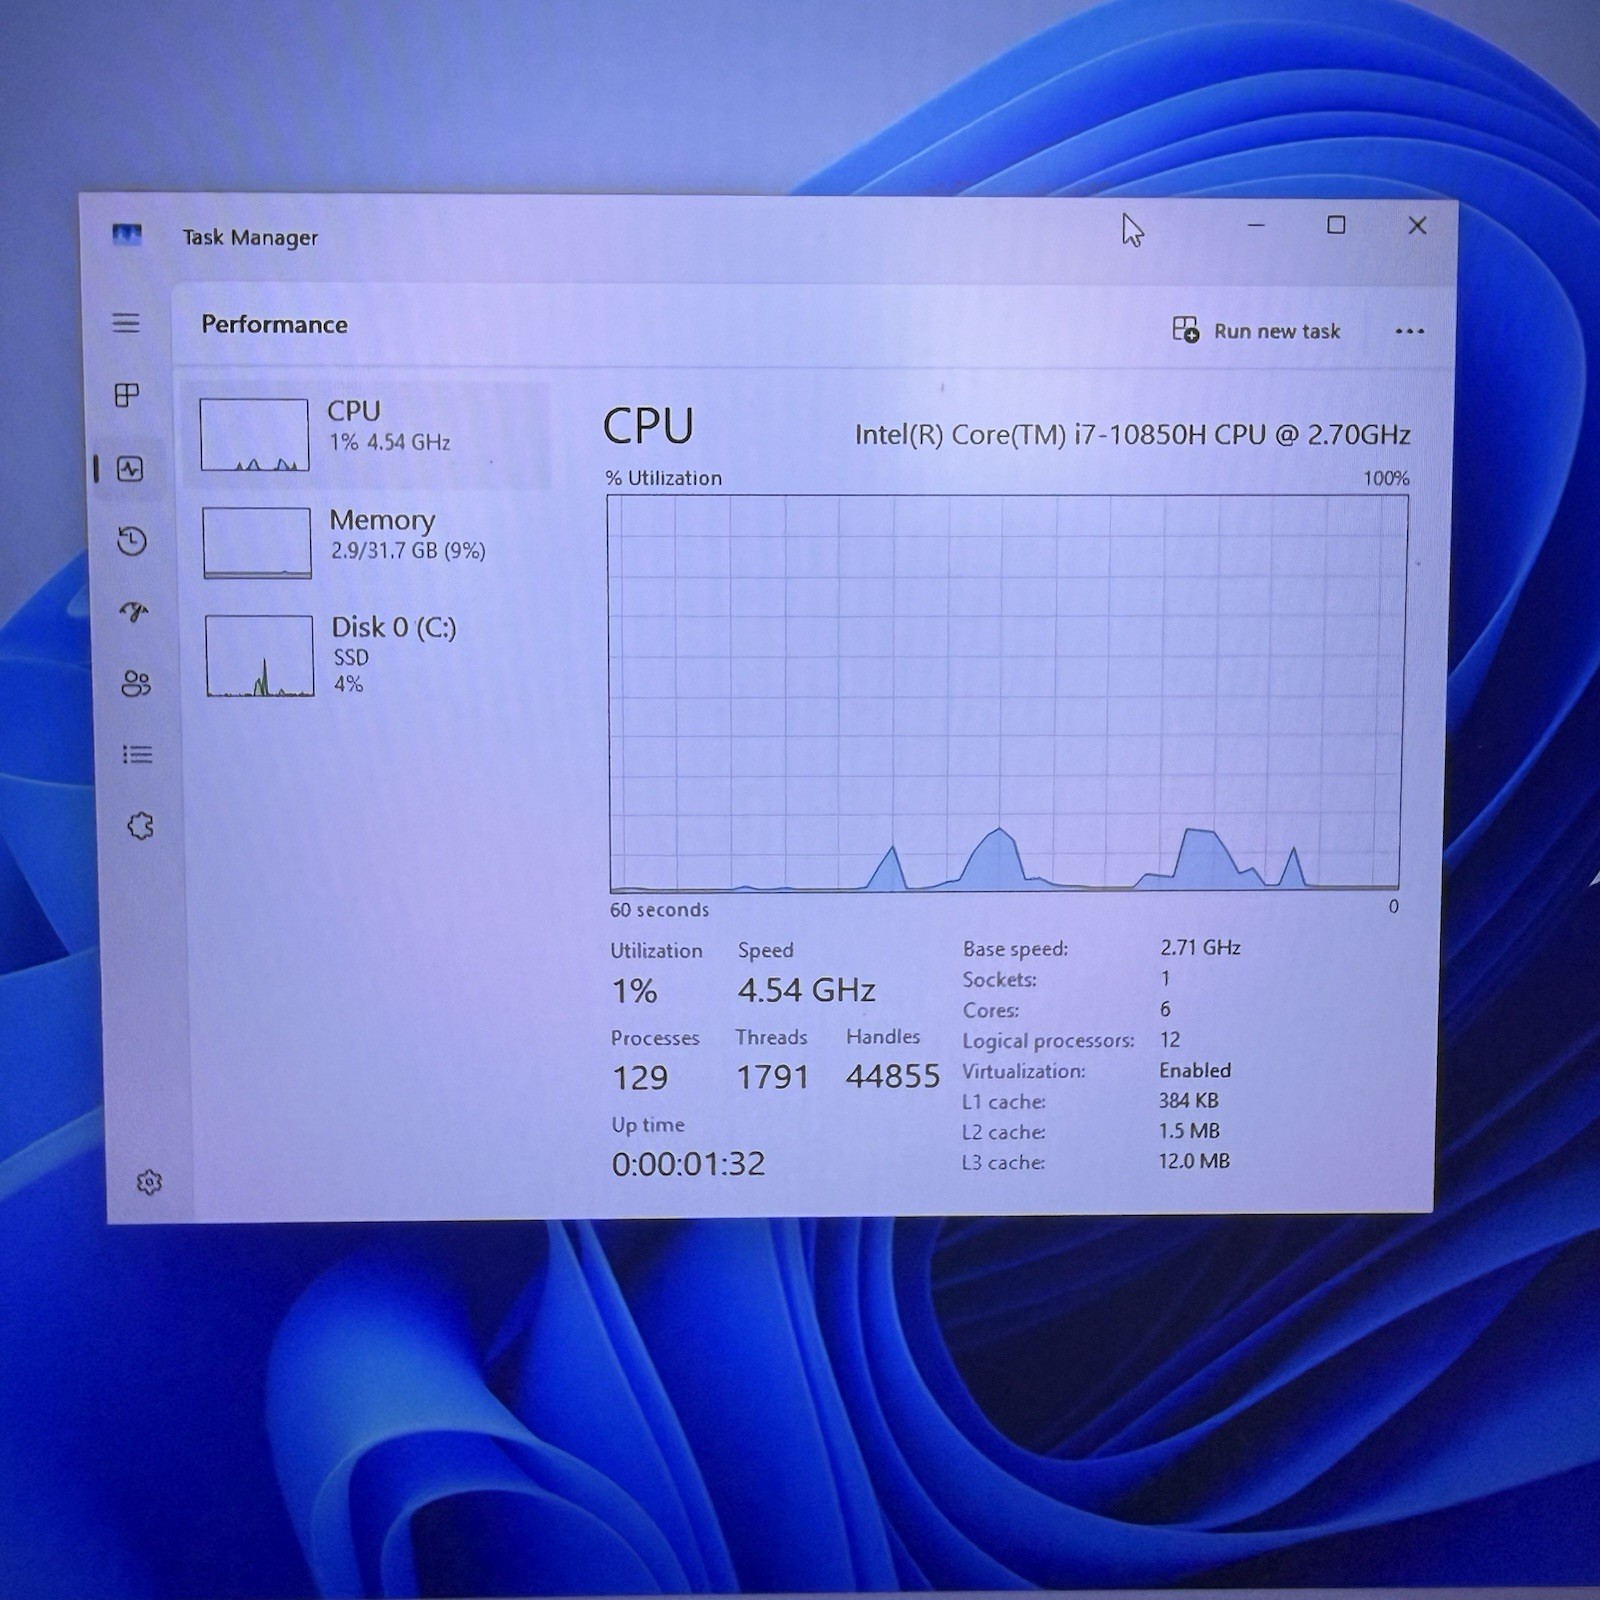This screenshot has height=1600, width=1600.
Task: Click the Virtualization Enabled value
Action: 1195,1070
